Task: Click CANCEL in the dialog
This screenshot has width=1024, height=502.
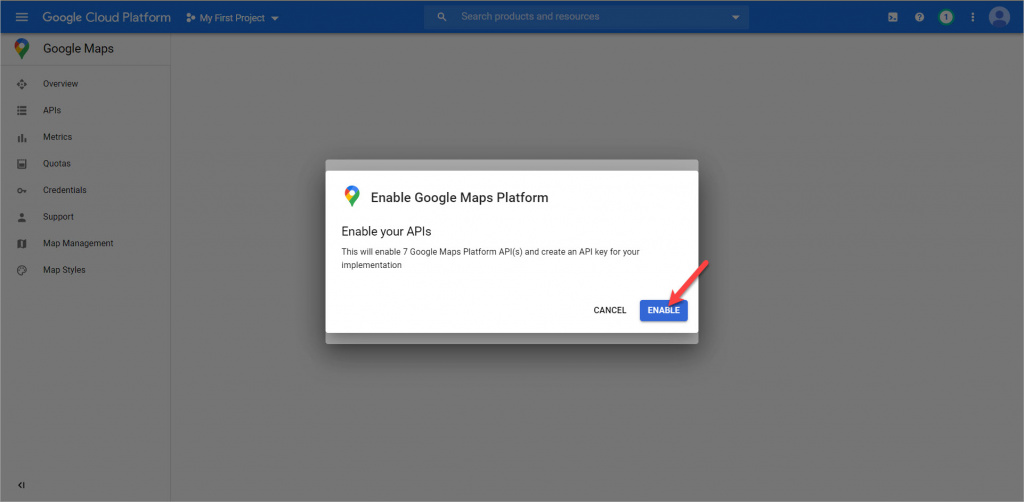Action: [x=609, y=310]
